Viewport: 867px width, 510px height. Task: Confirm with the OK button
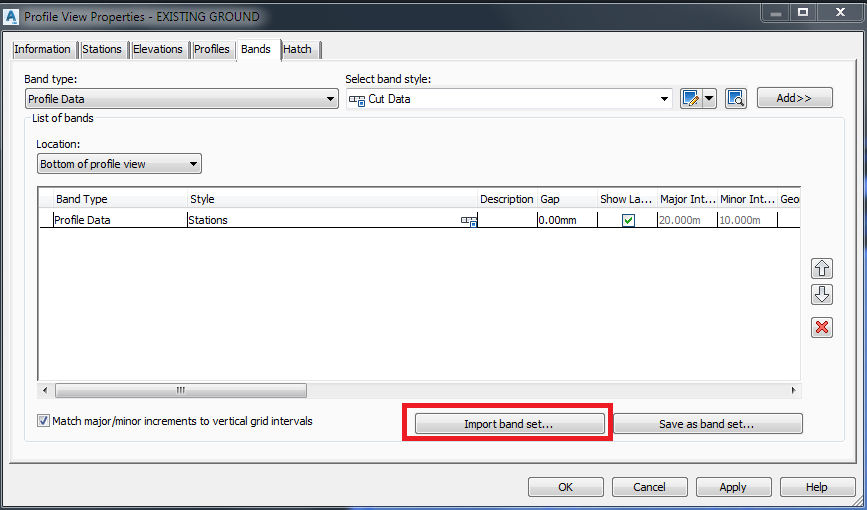coord(566,487)
